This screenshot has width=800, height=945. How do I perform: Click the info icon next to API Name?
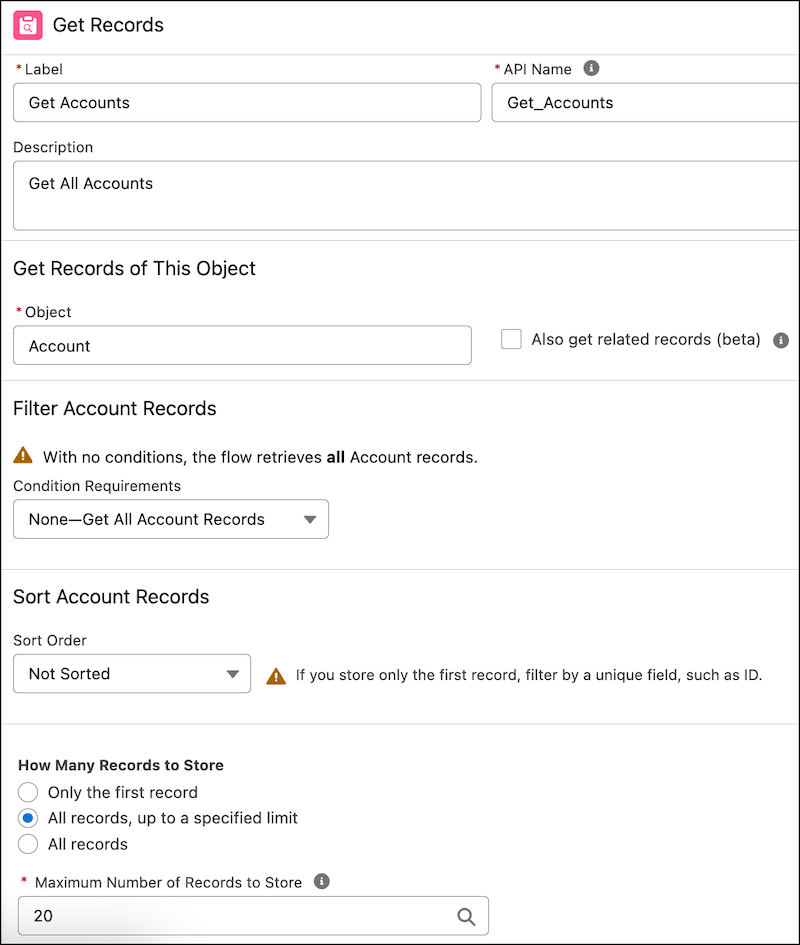pos(591,68)
